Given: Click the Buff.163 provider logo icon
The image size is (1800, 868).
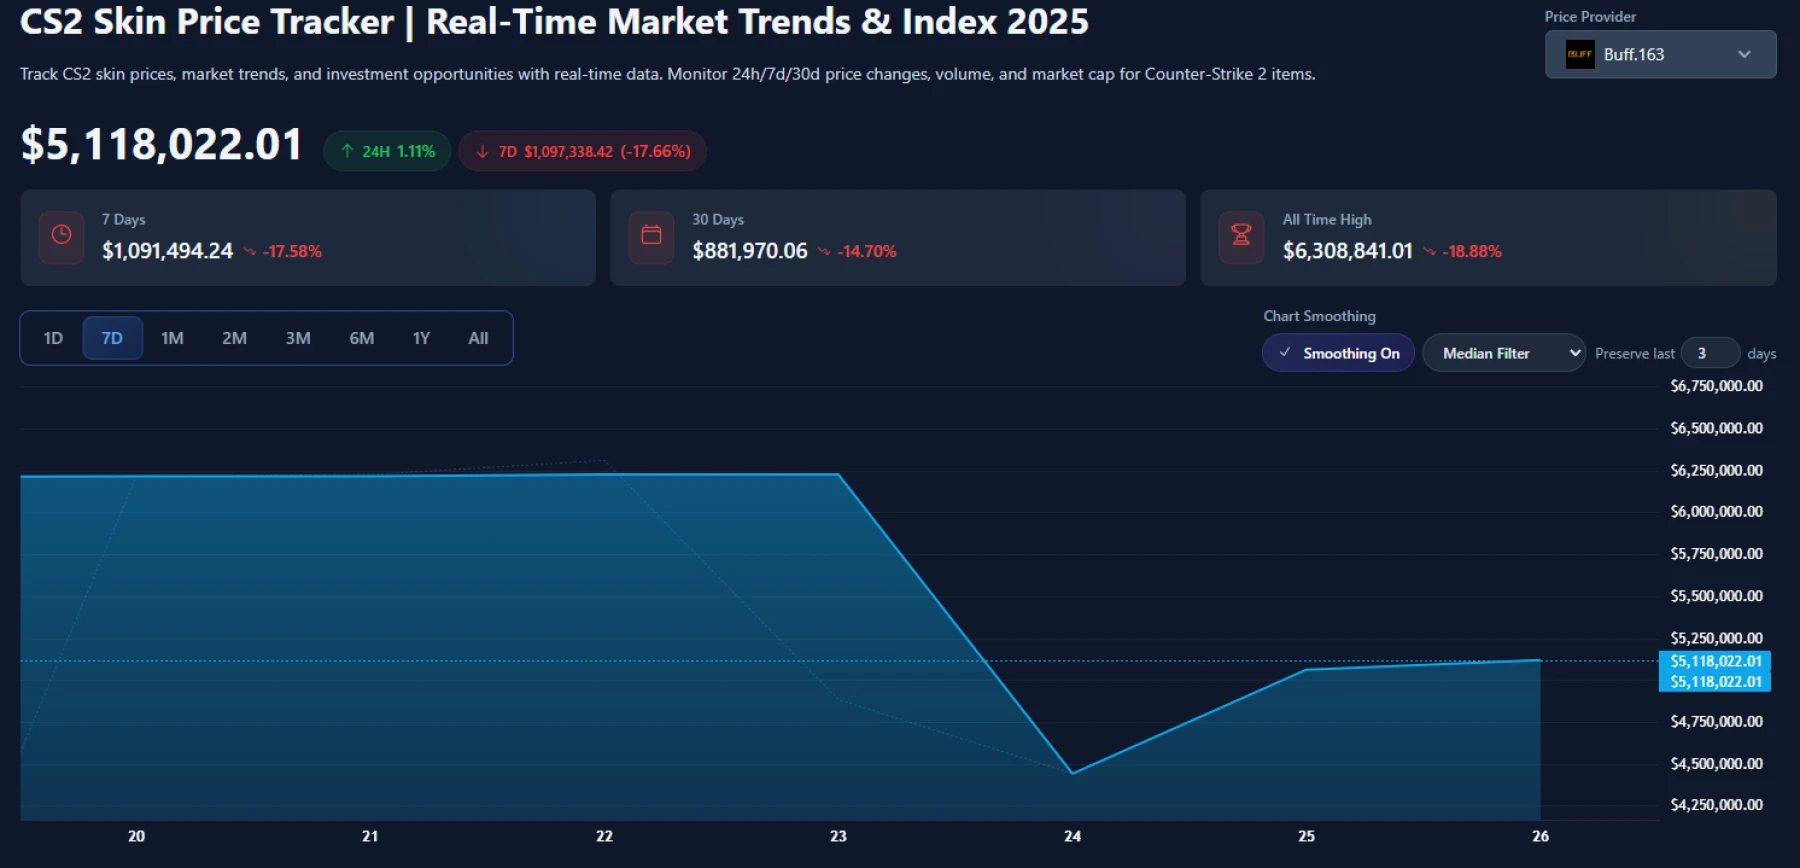Looking at the screenshot, I should (1580, 55).
